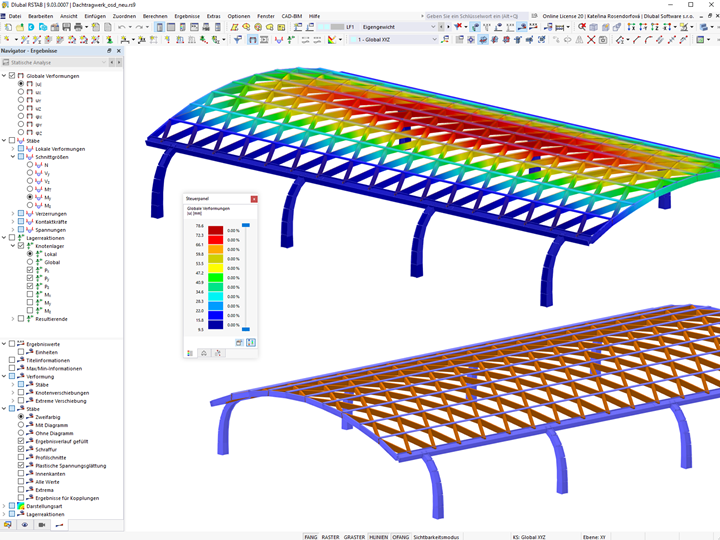Click the view in Y direction icon
The width and height of the screenshot is (720, 540).
point(643,27)
